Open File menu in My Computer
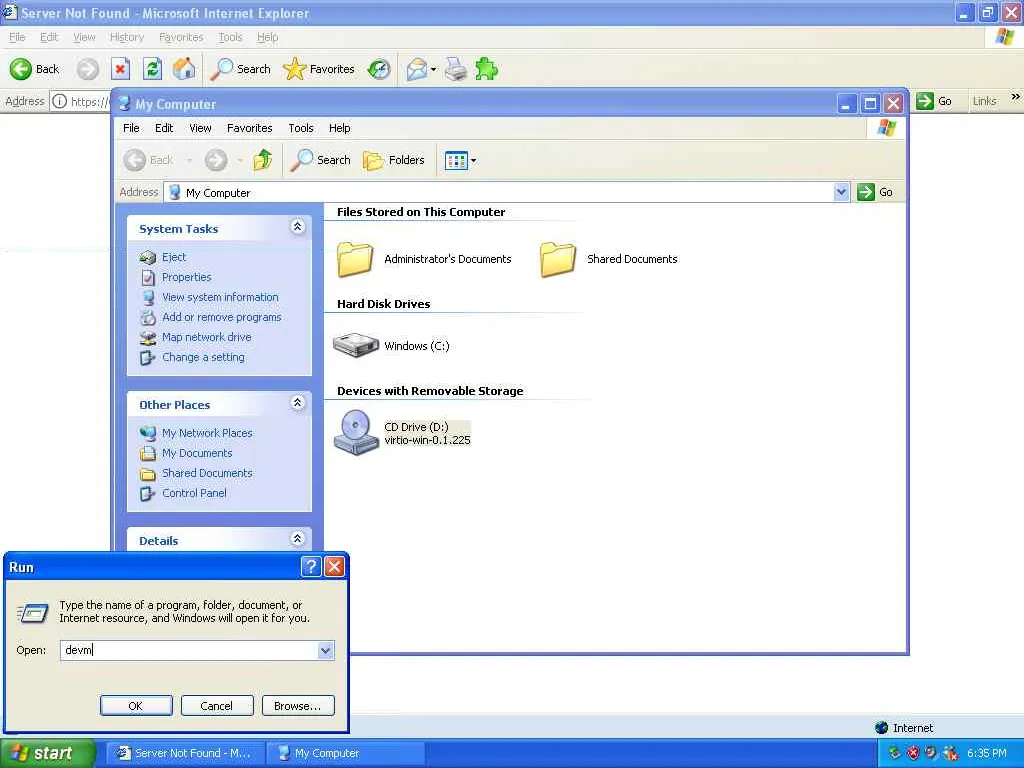This screenshot has width=1024, height=768. point(131,128)
